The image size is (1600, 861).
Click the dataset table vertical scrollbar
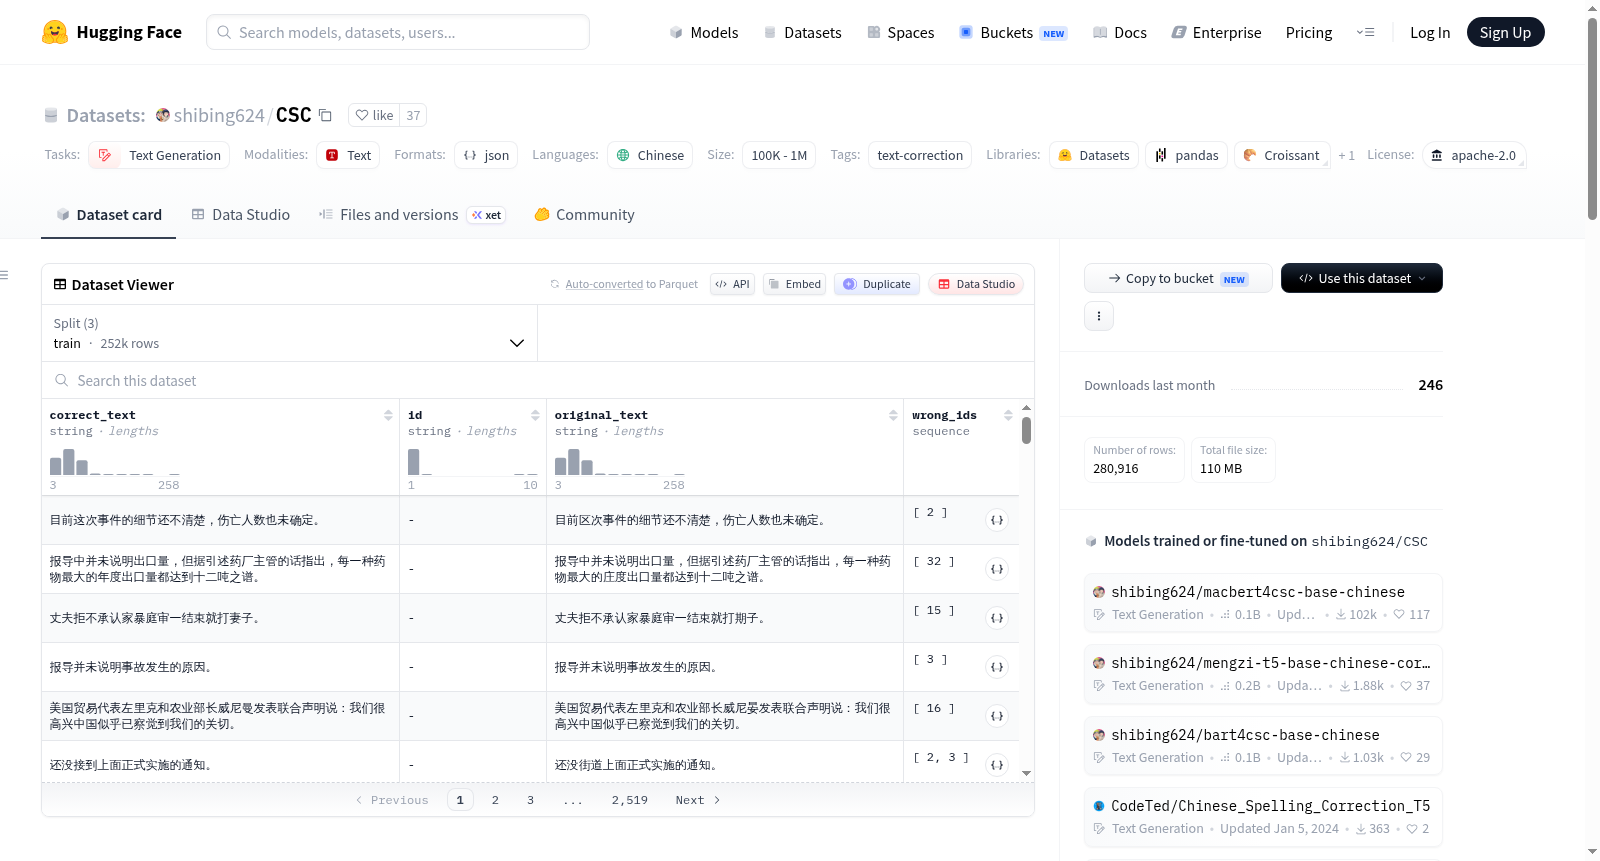1026,430
